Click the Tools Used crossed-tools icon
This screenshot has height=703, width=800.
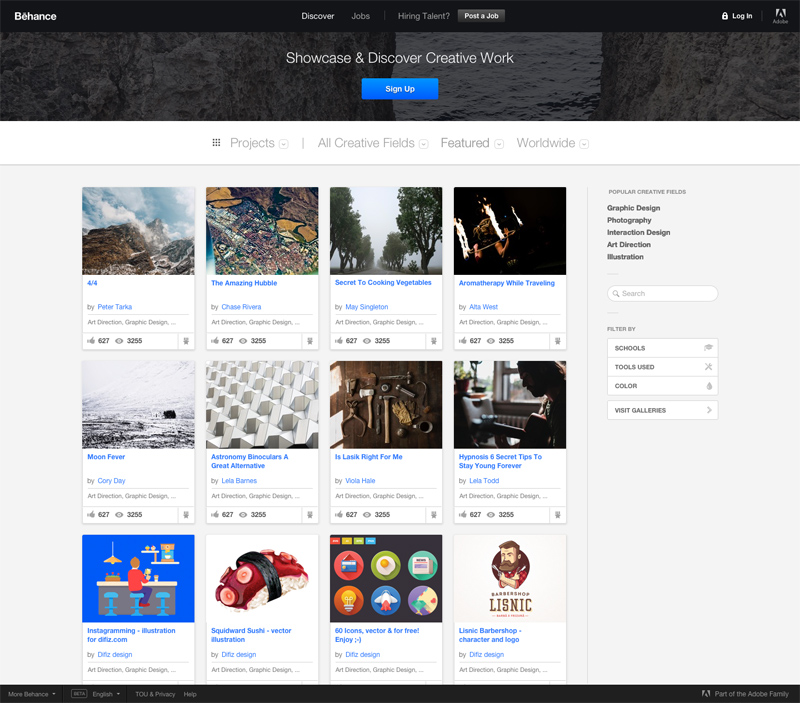(x=709, y=367)
